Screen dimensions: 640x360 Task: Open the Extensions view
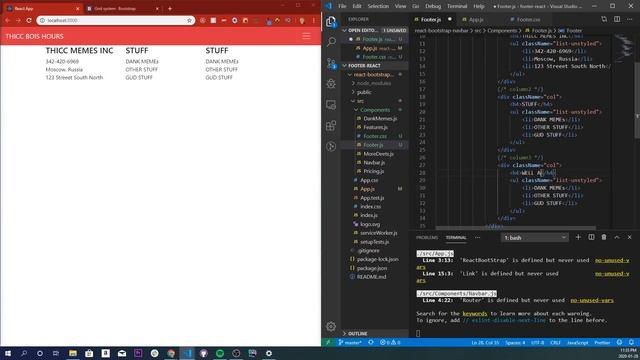331,125
